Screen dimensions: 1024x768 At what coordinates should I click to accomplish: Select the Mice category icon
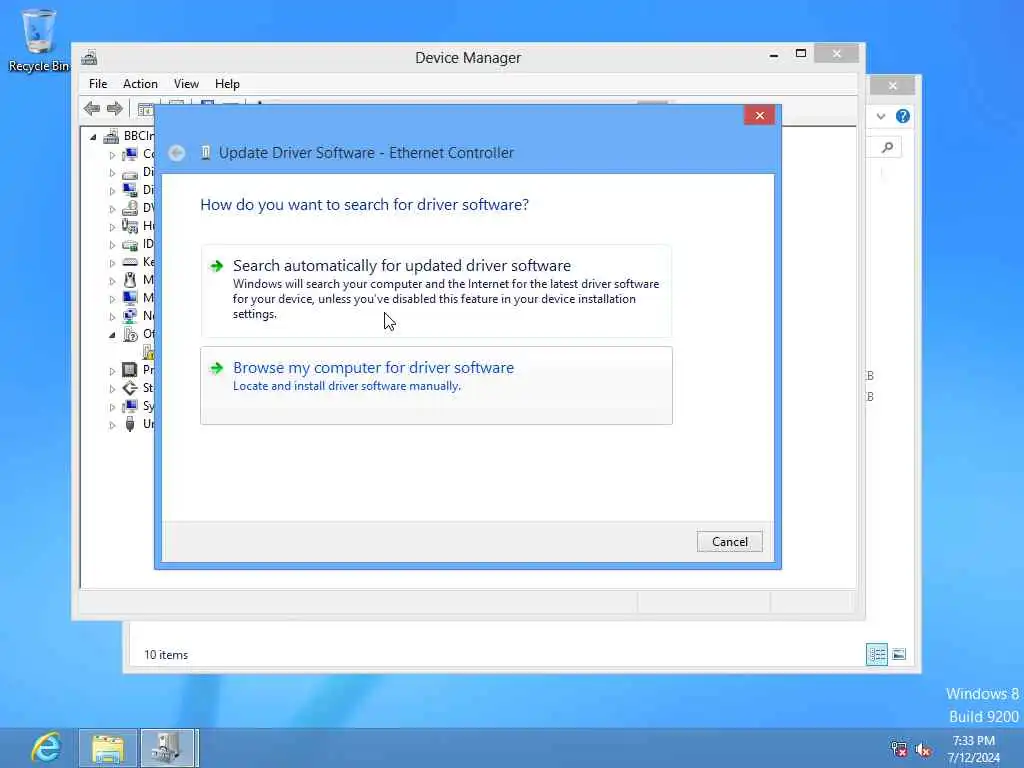(130, 280)
